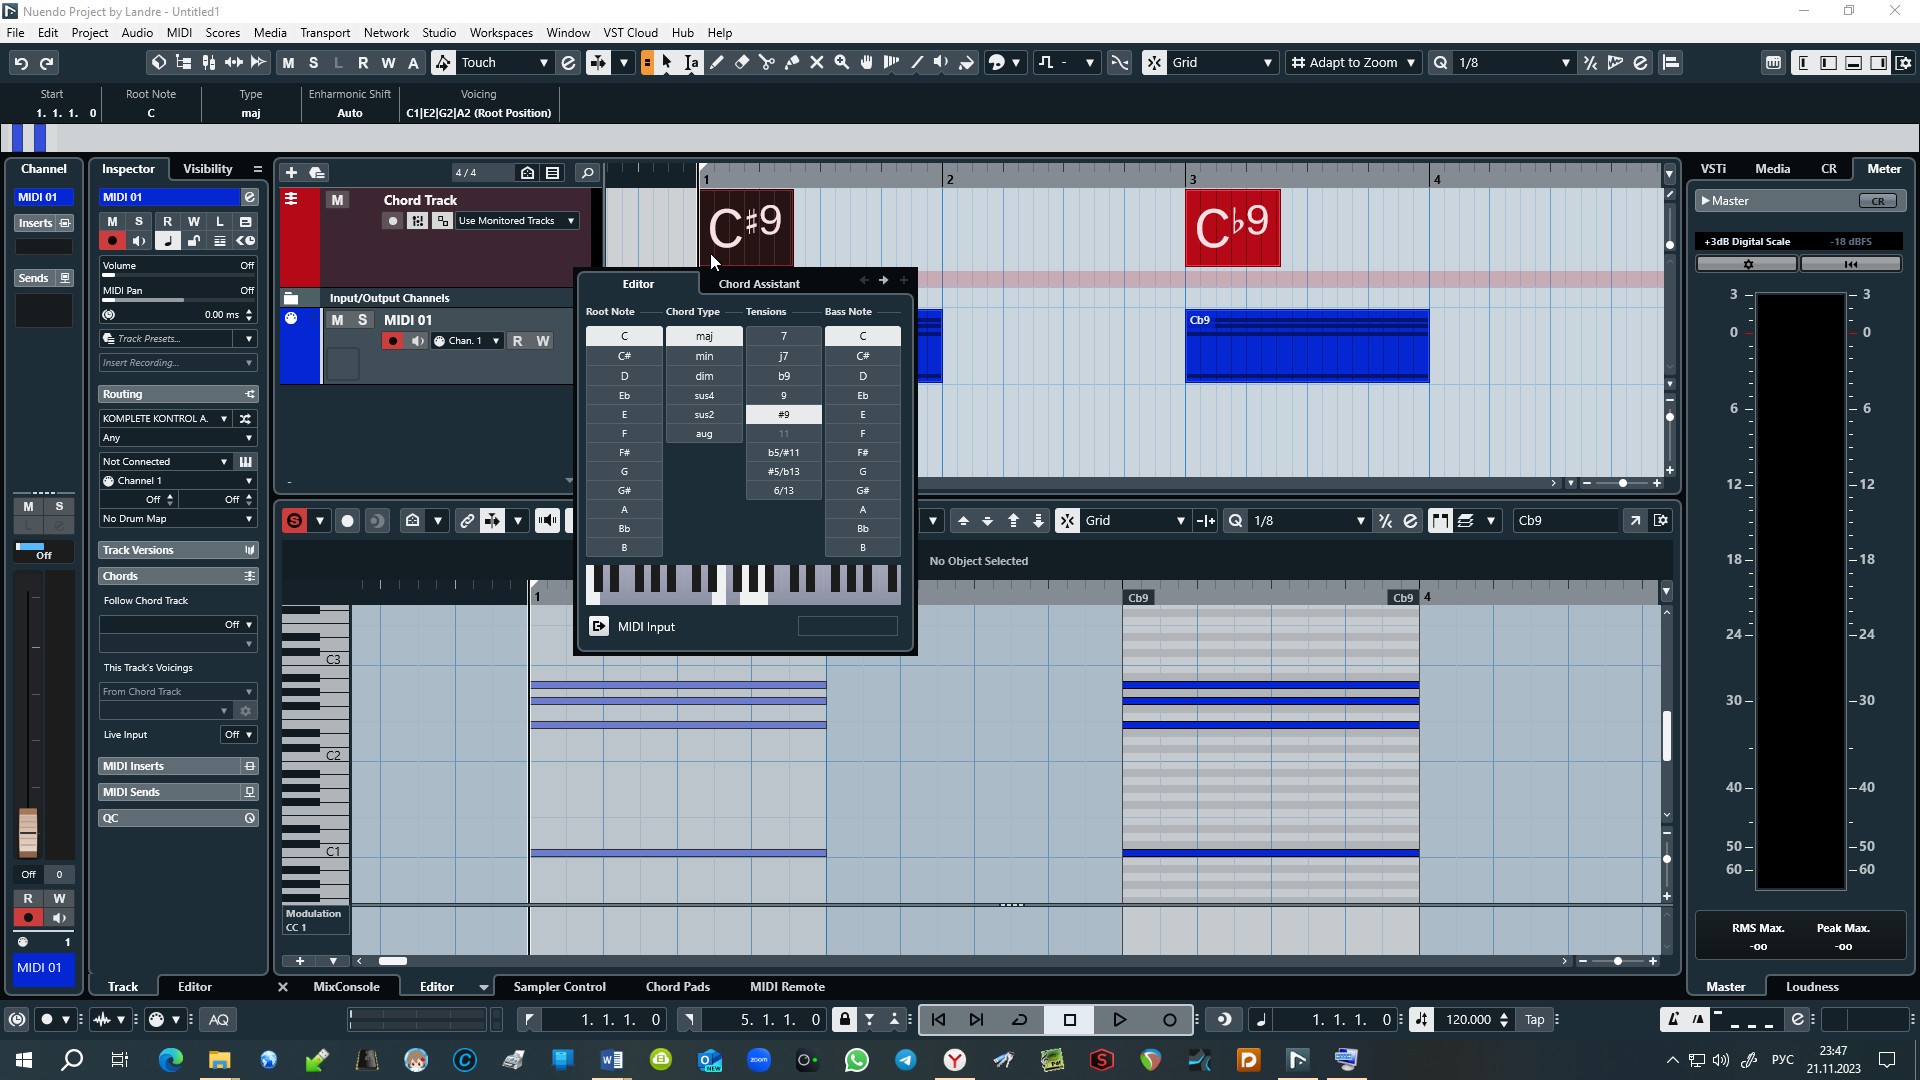Toggle Mute on MIDI 01 track
1920x1080 pixels.
tap(337, 320)
